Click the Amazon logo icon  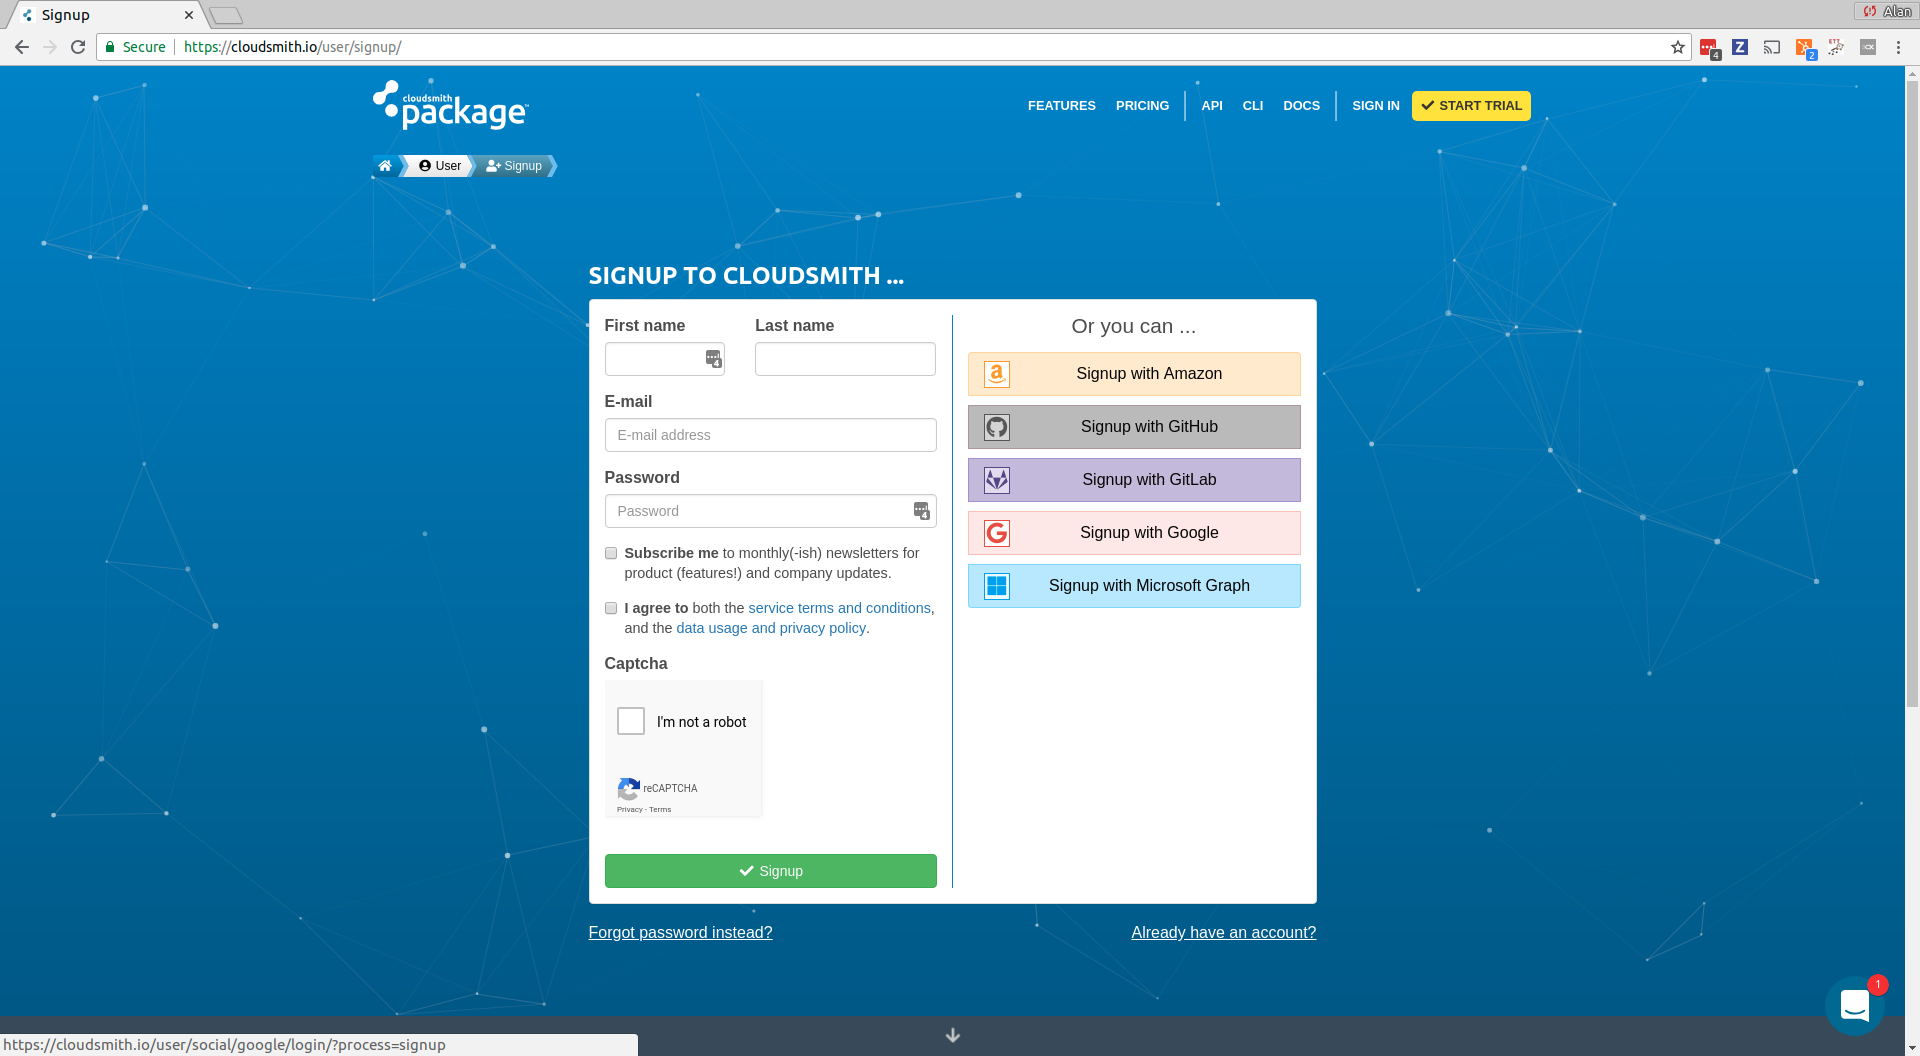(997, 374)
